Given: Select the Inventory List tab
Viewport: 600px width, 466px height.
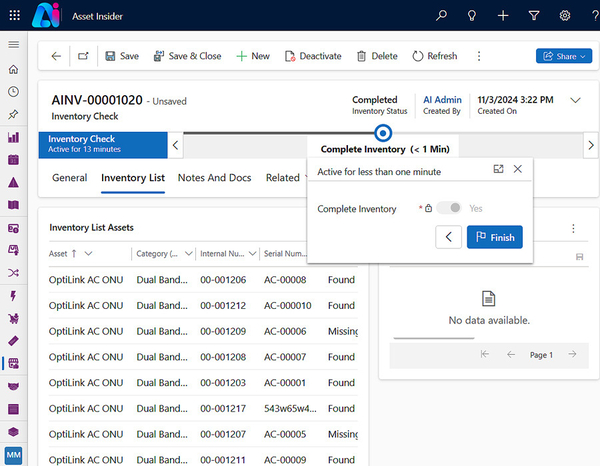Looking at the screenshot, I should [133, 178].
